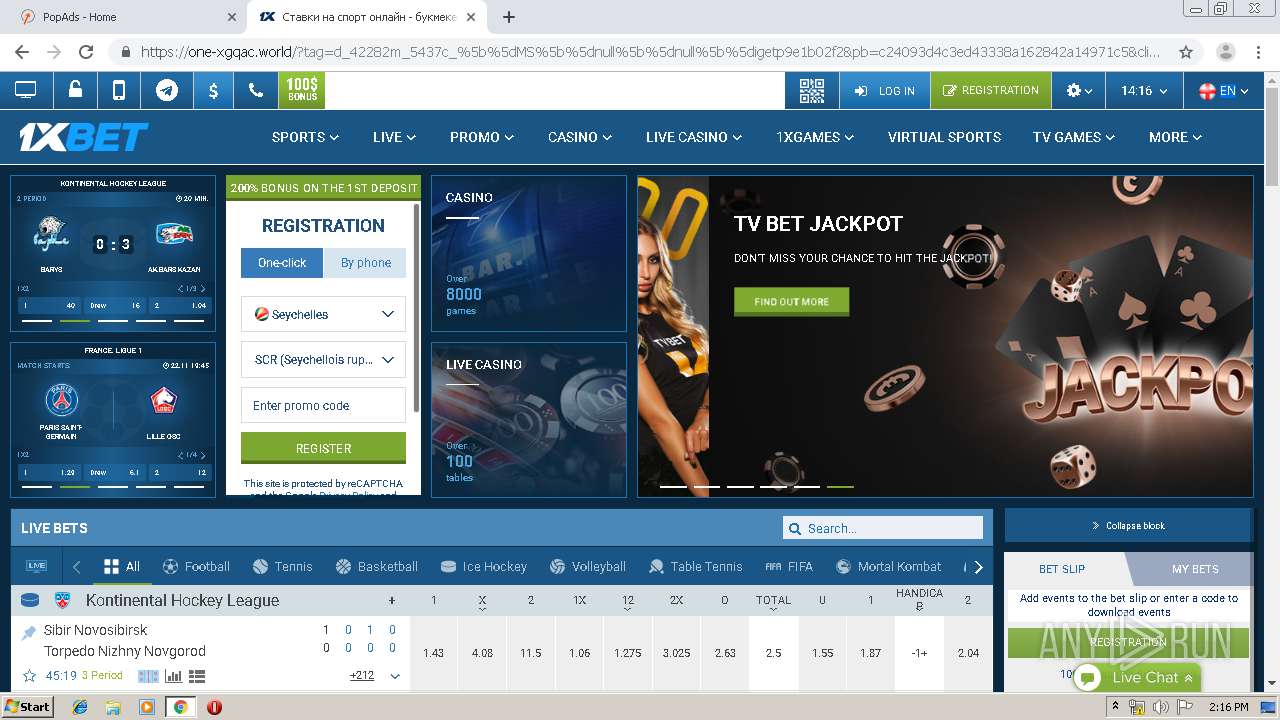Filter live bets by Ice Hockey
1280x720 pixels.
(484, 566)
